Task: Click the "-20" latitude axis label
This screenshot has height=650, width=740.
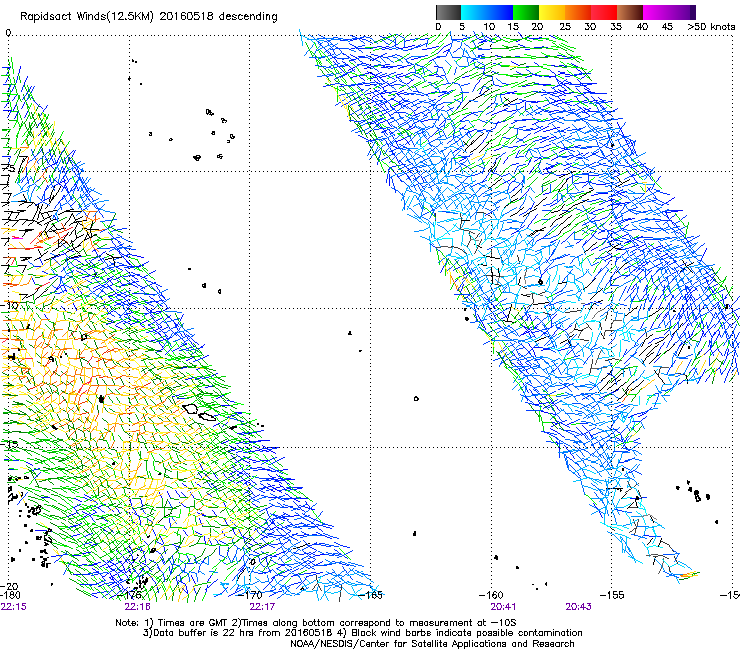Action: [x=10, y=586]
